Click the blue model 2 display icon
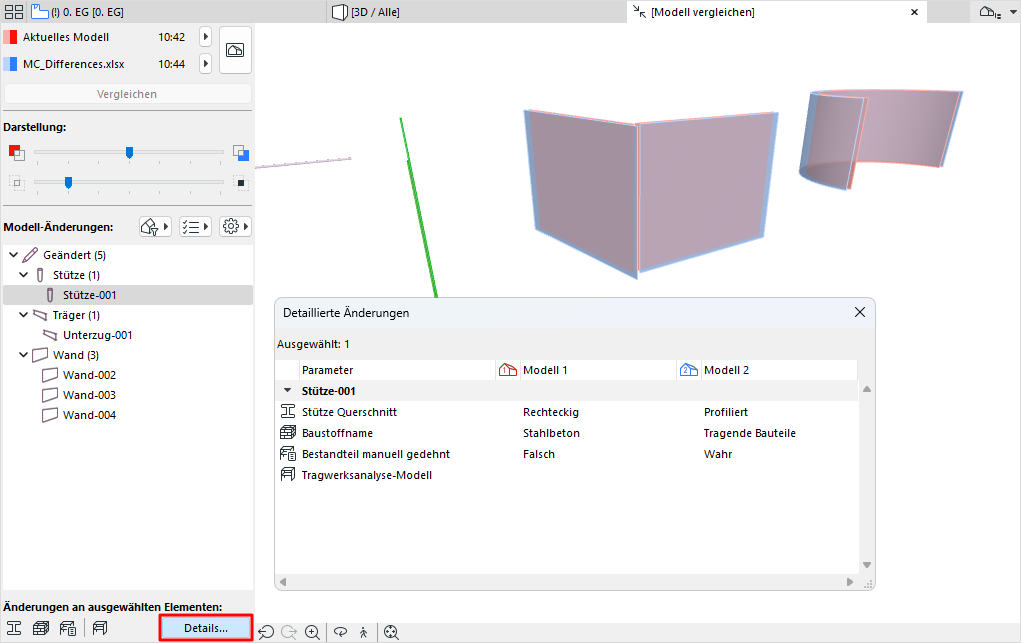Viewport: 1021px width, 643px height. pos(241,152)
